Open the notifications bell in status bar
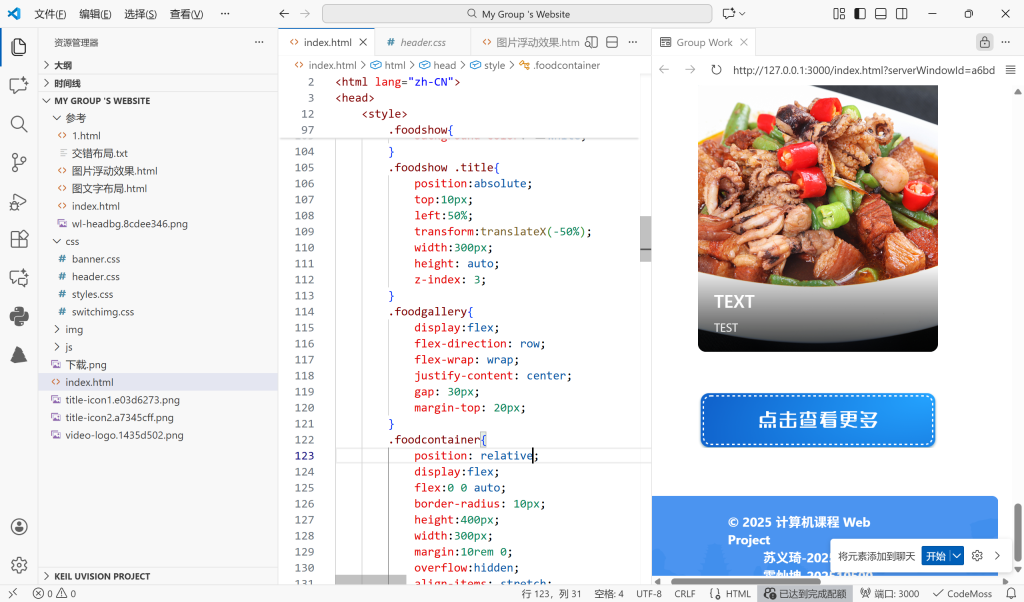1024x602 pixels. pyautogui.click(x=1010, y=593)
